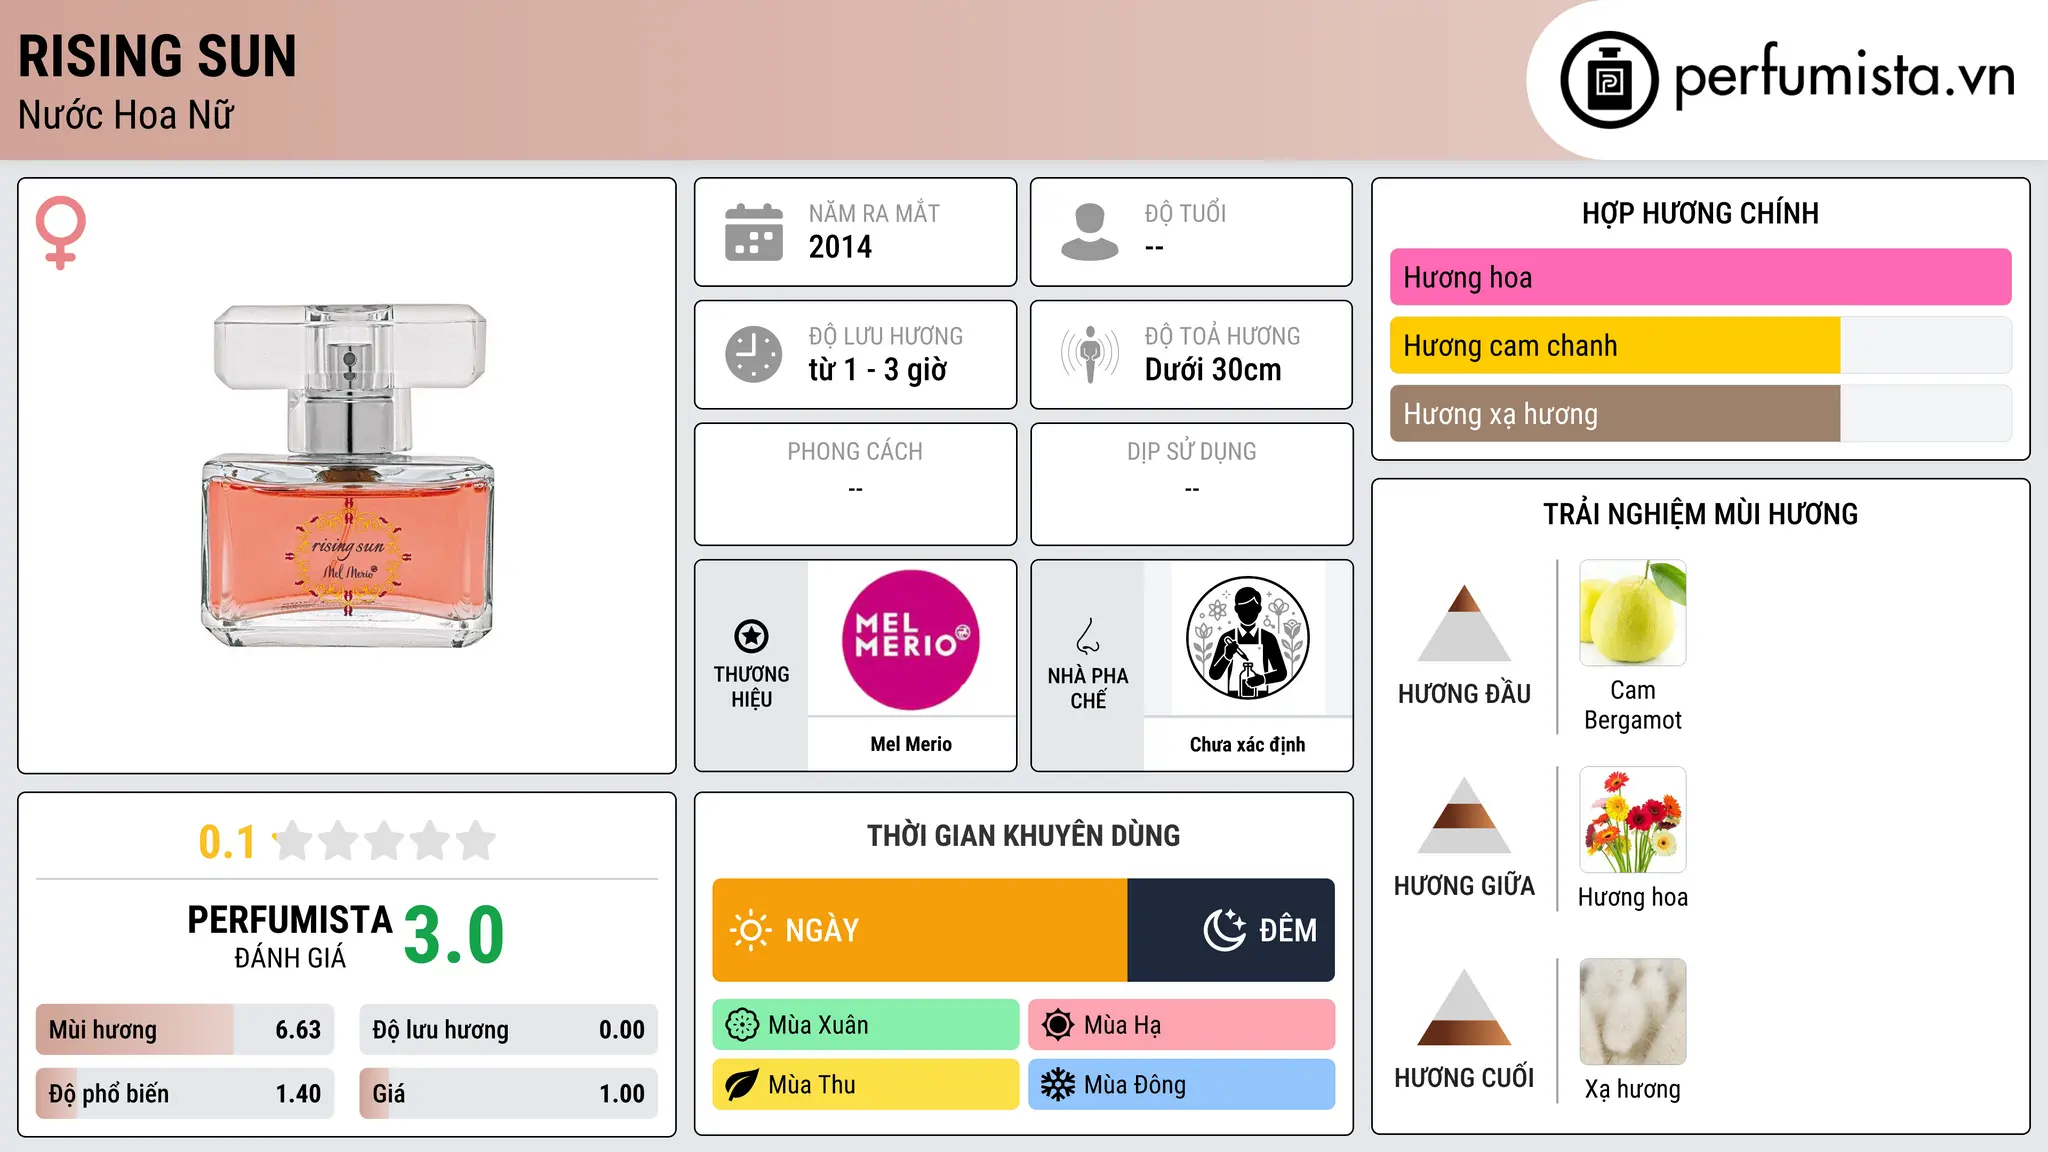Choose the Mùa Thu season tag
The image size is (2048, 1152).
click(x=866, y=1085)
